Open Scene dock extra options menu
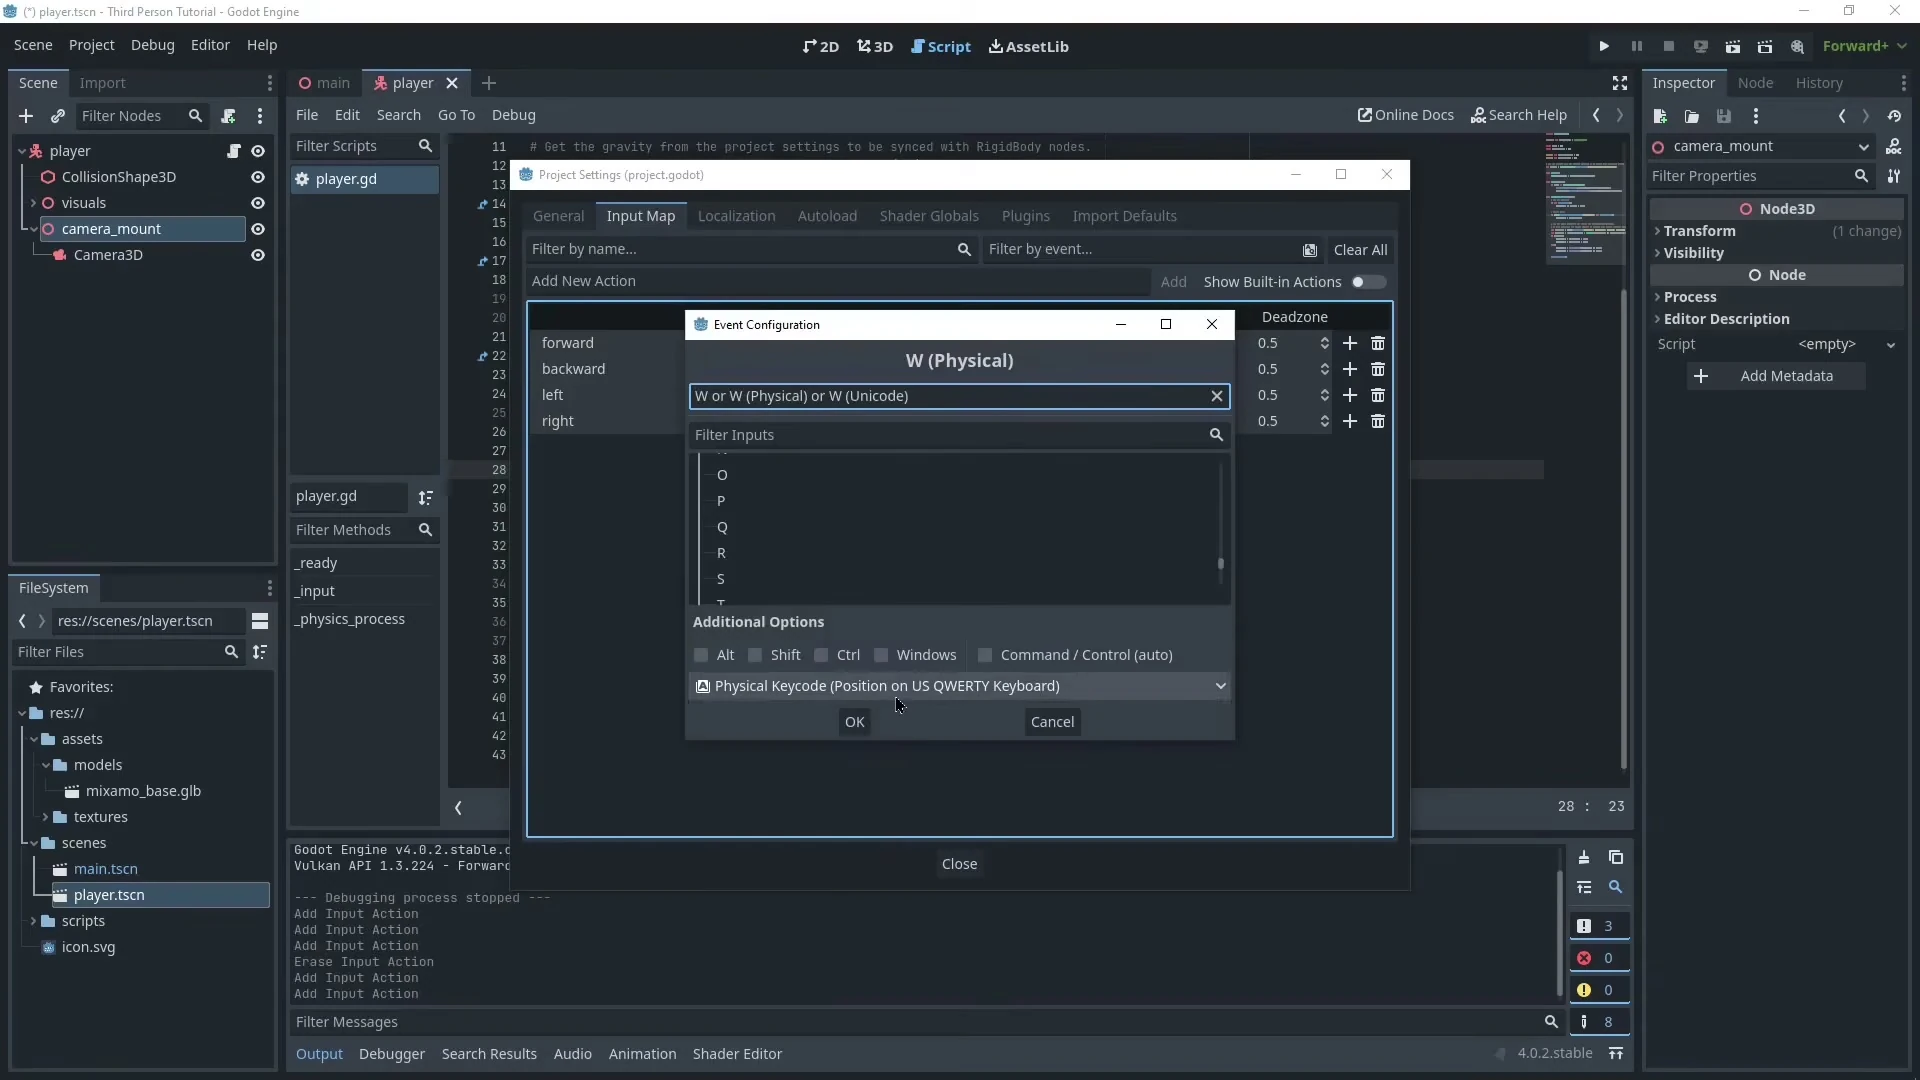The image size is (1920, 1080). pos(260,116)
